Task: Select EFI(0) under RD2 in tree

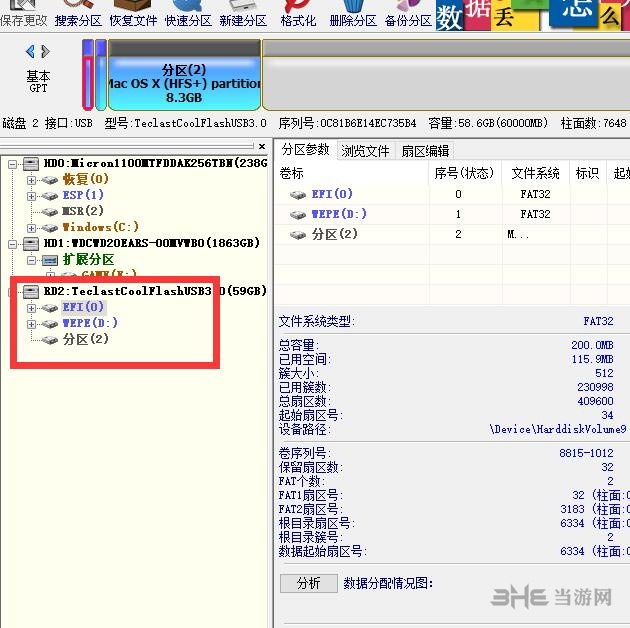Action: coord(83,307)
